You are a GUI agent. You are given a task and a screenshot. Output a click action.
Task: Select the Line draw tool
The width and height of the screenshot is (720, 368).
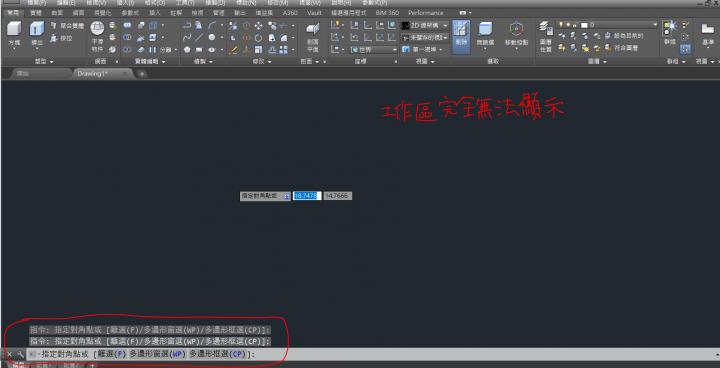(x=199, y=38)
